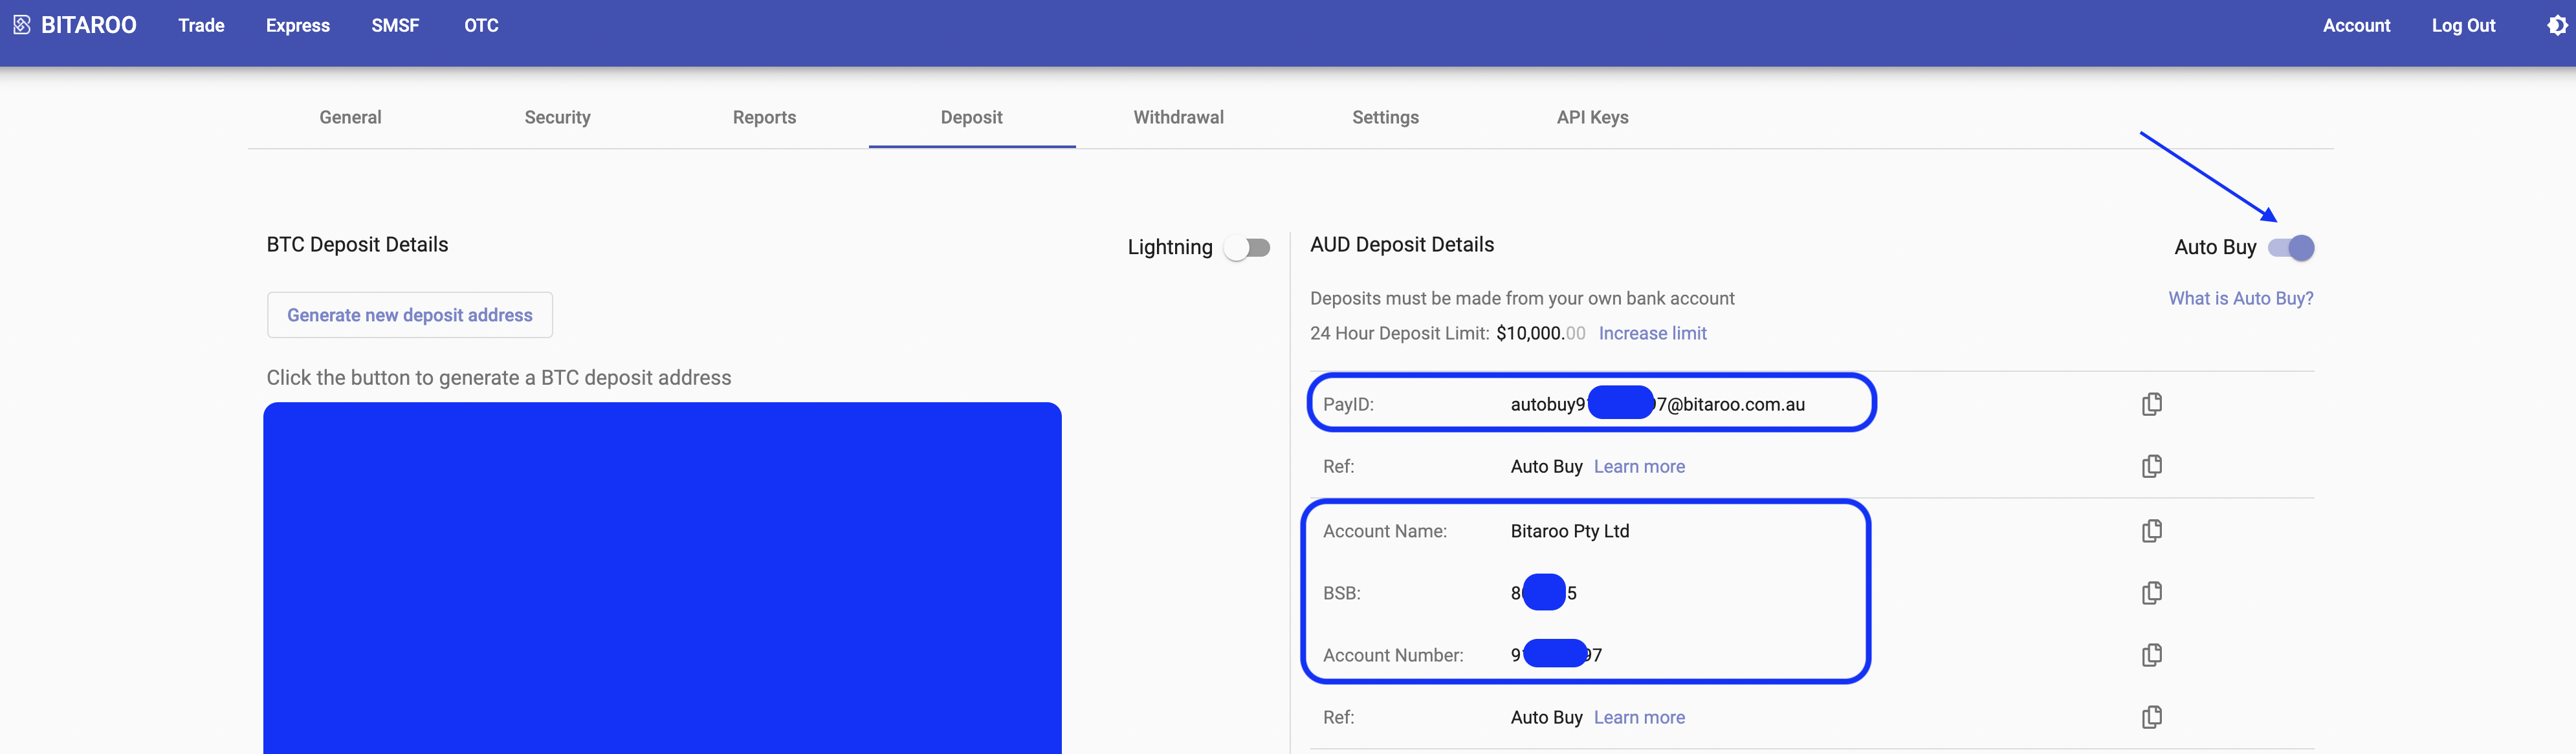Open the Account page
2576x754 pixels.
click(2356, 26)
